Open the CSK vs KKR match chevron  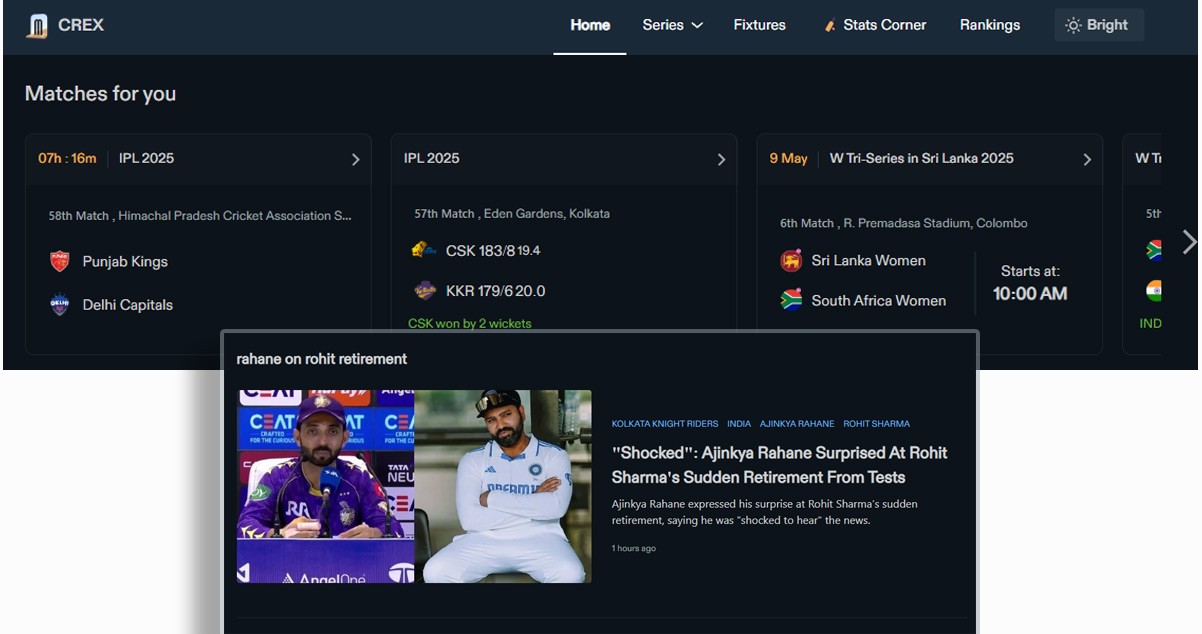tap(721, 159)
